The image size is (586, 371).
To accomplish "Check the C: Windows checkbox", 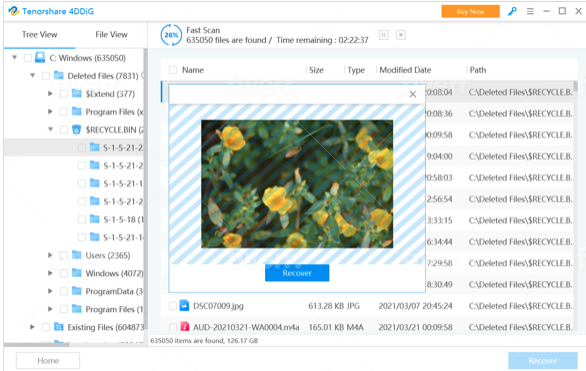I will [x=28, y=58].
